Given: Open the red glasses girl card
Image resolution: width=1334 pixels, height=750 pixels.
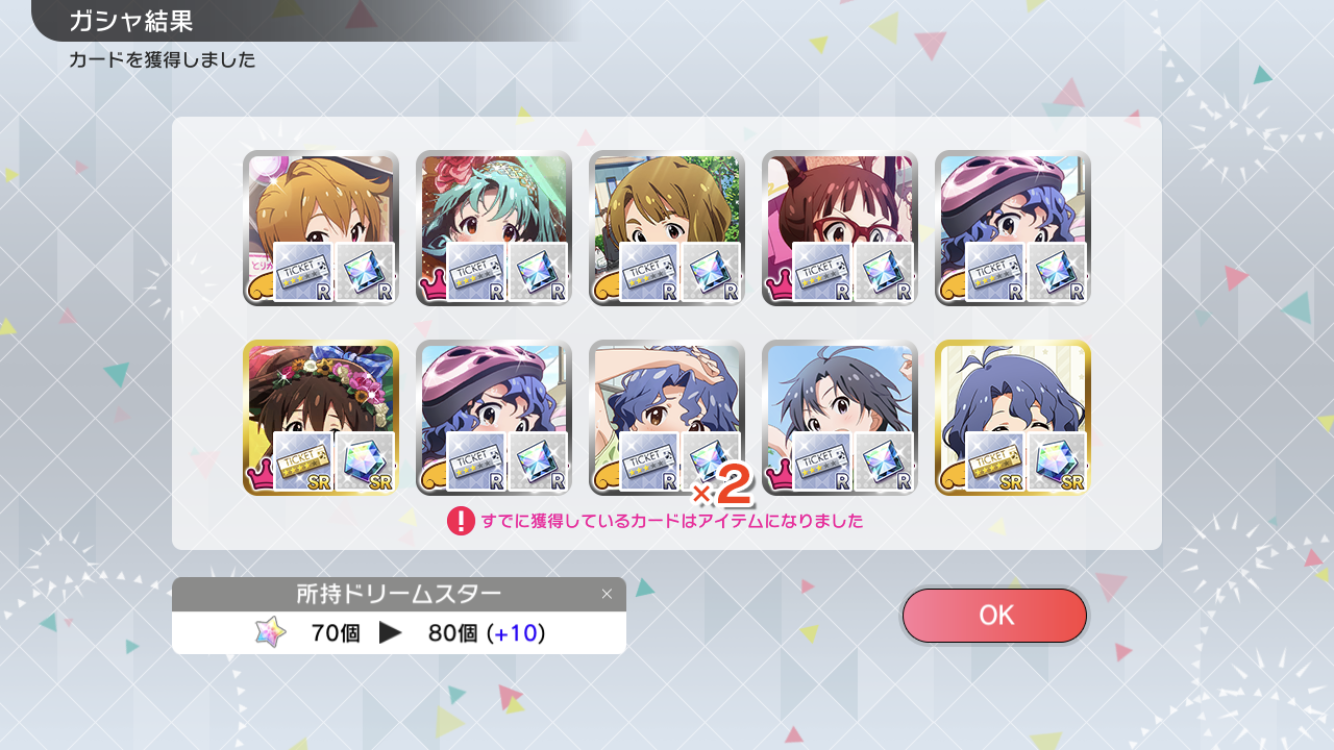Looking at the screenshot, I should point(840,229).
